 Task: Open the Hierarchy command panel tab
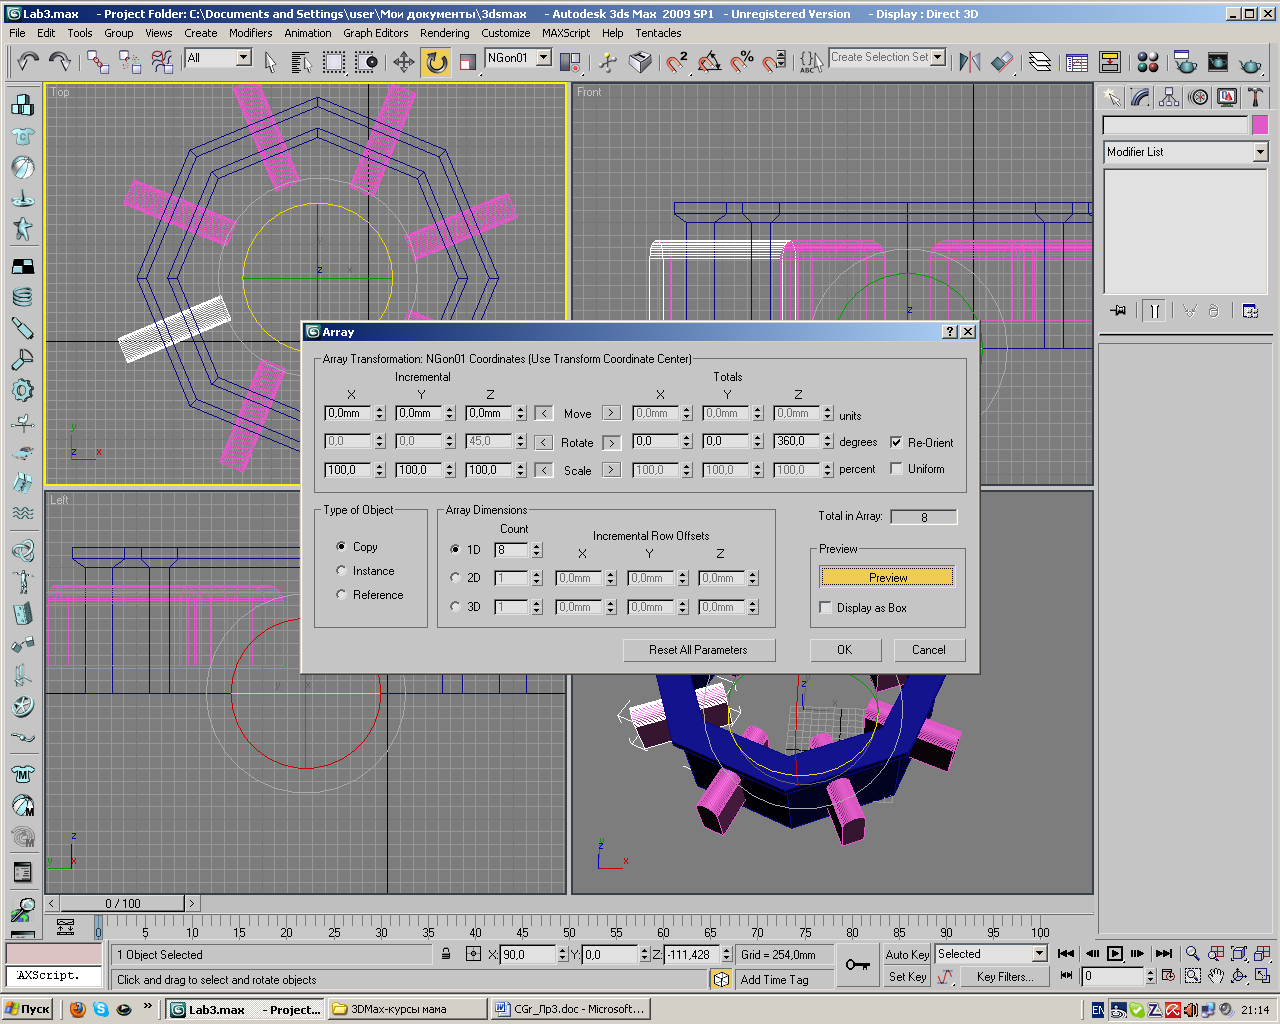click(1169, 97)
